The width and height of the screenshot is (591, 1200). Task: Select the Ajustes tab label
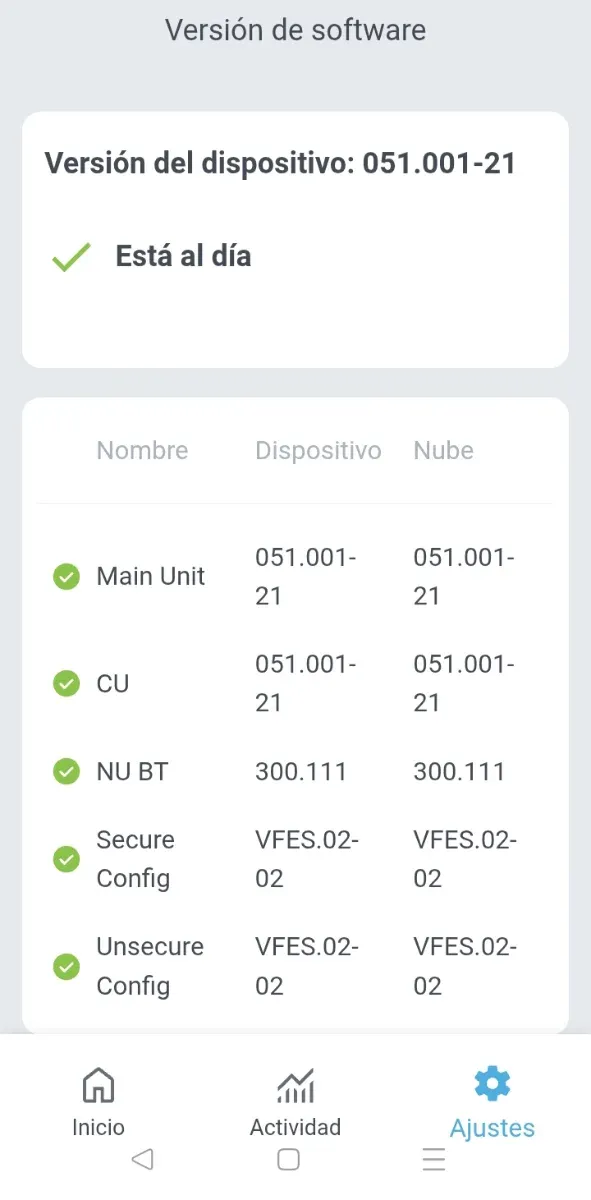491,1127
